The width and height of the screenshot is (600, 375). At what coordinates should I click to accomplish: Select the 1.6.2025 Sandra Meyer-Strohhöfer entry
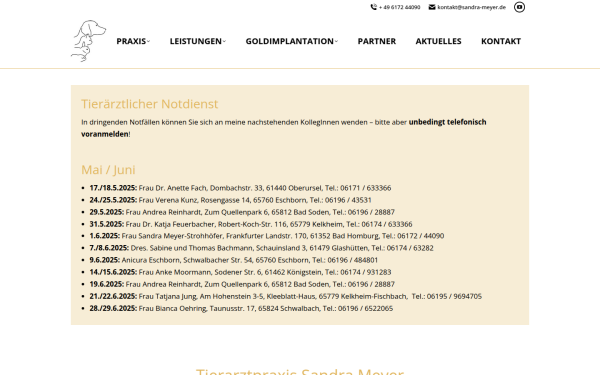tap(267, 236)
